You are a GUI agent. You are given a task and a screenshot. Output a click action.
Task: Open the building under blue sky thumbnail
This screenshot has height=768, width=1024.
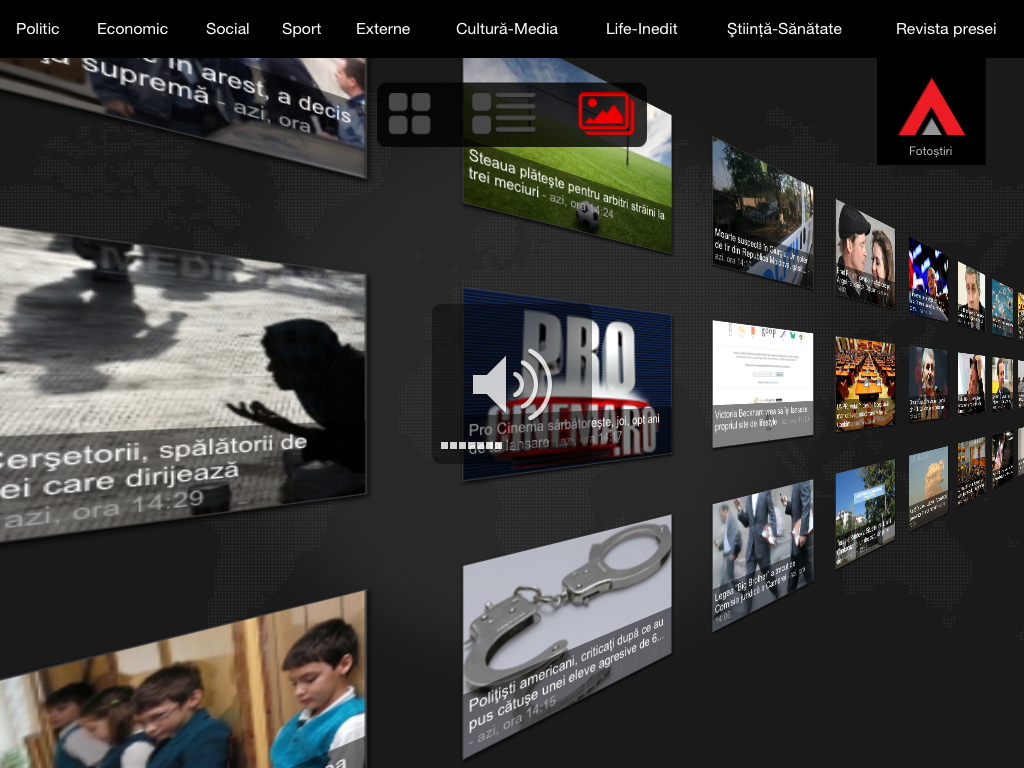[x=865, y=514]
